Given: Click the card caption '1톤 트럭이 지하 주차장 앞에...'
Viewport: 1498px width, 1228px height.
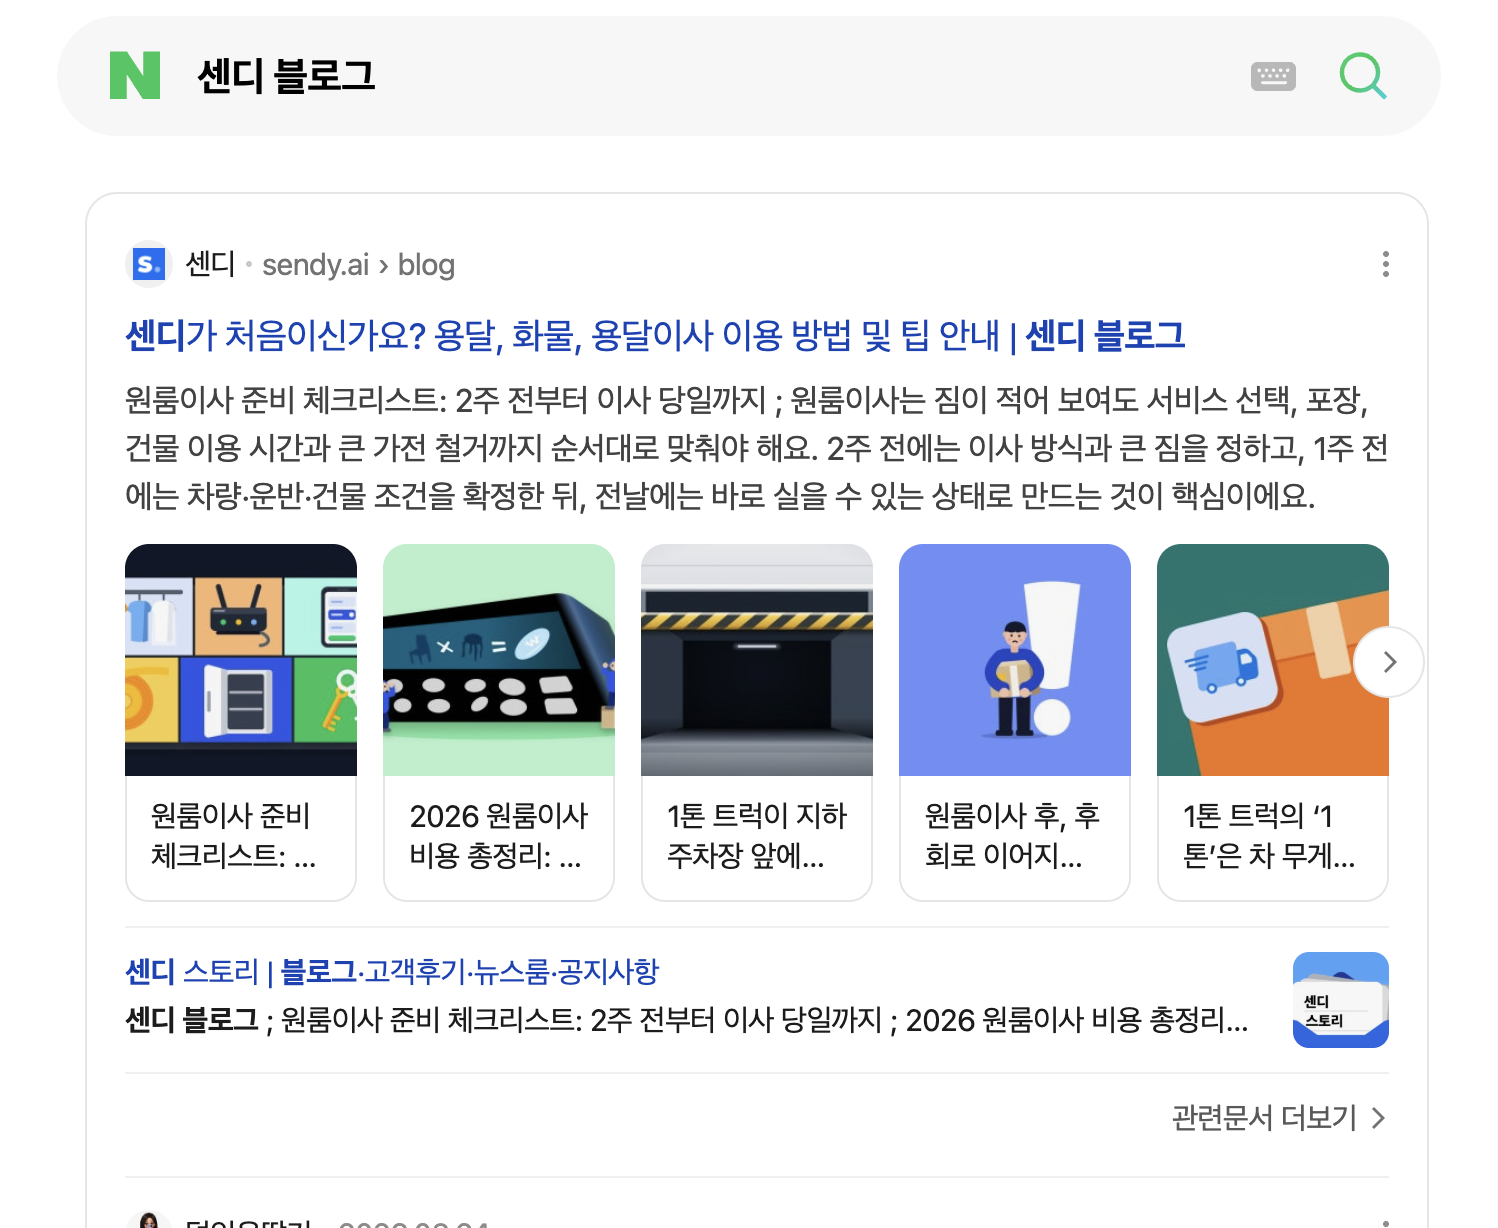Looking at the screenshot, I should (757, 836).
